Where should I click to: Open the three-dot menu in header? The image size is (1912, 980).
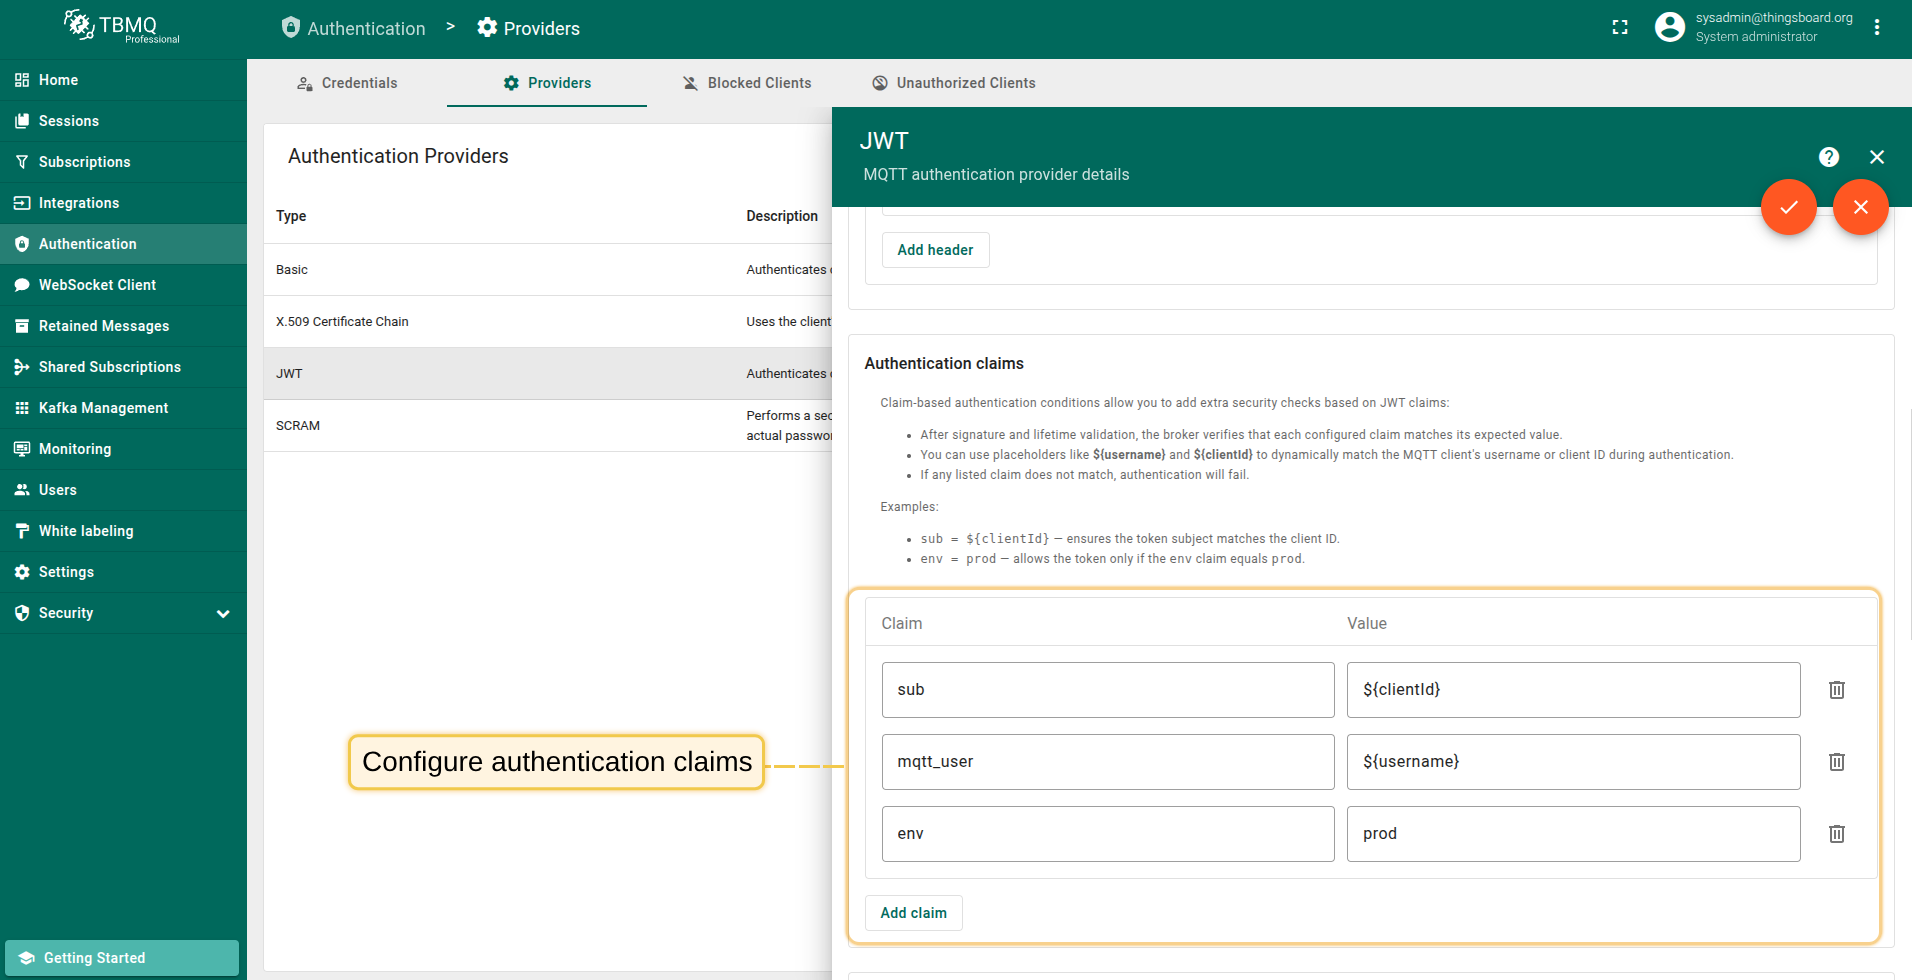tap(1877, 28)
